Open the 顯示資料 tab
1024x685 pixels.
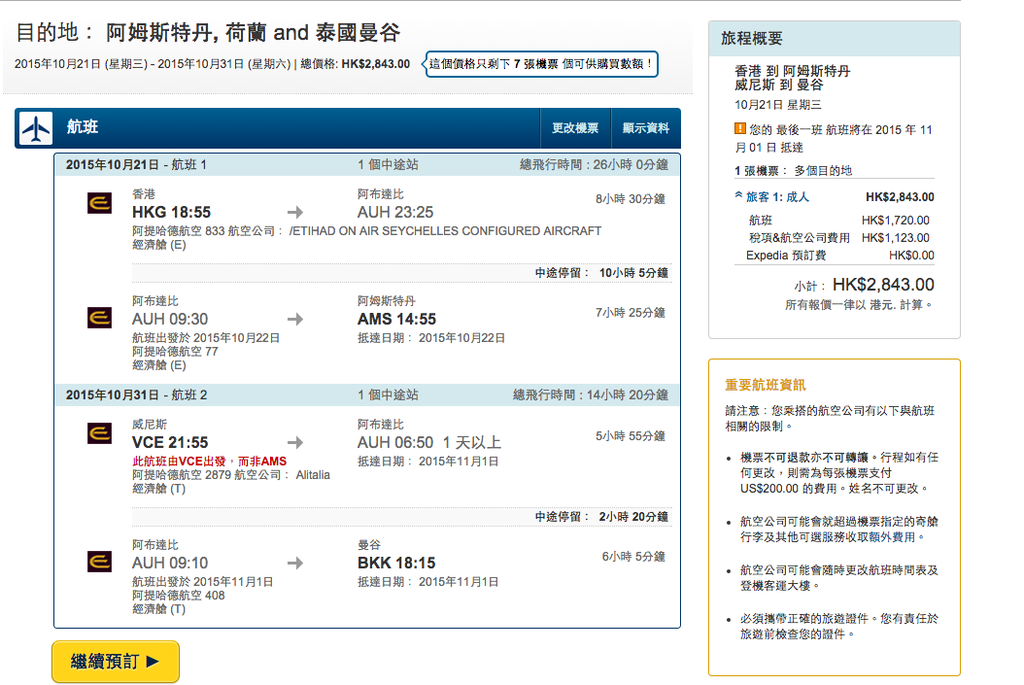pyautogui.click(x=645, y=128)
